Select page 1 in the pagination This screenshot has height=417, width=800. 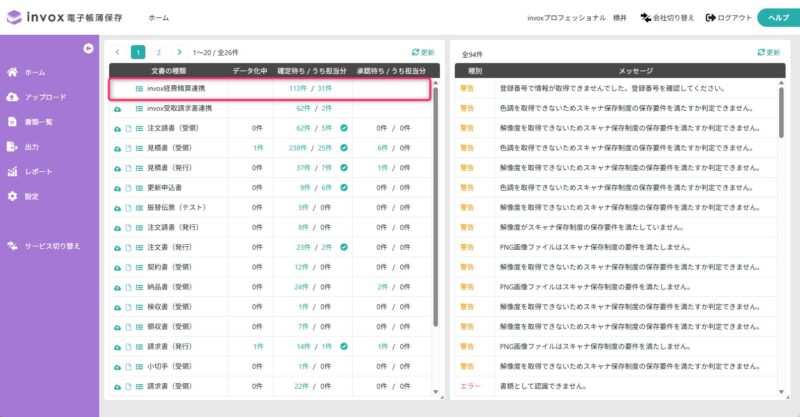pos(138,52)
